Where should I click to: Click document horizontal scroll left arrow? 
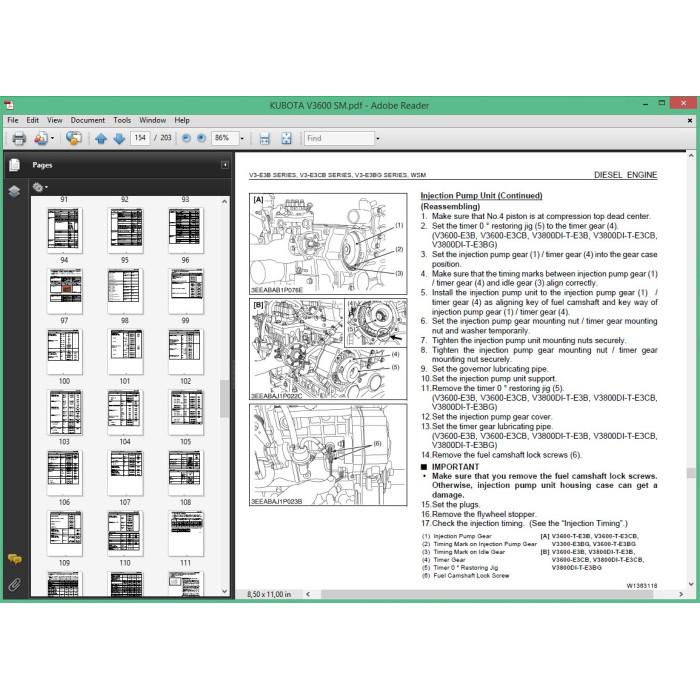pyautogui.click(x=308, y=594)
